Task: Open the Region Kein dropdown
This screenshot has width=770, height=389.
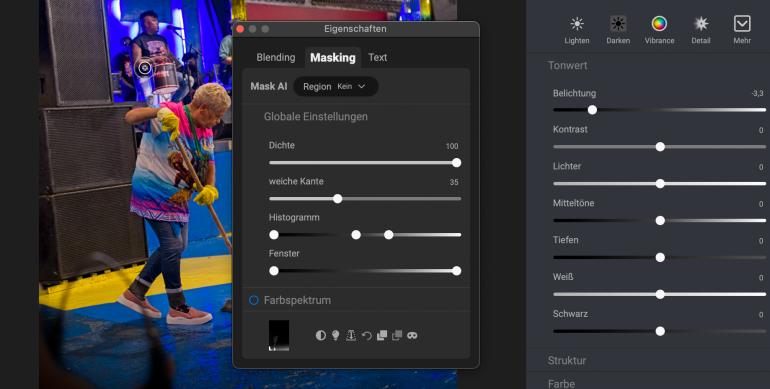Action: coord(335,86)
